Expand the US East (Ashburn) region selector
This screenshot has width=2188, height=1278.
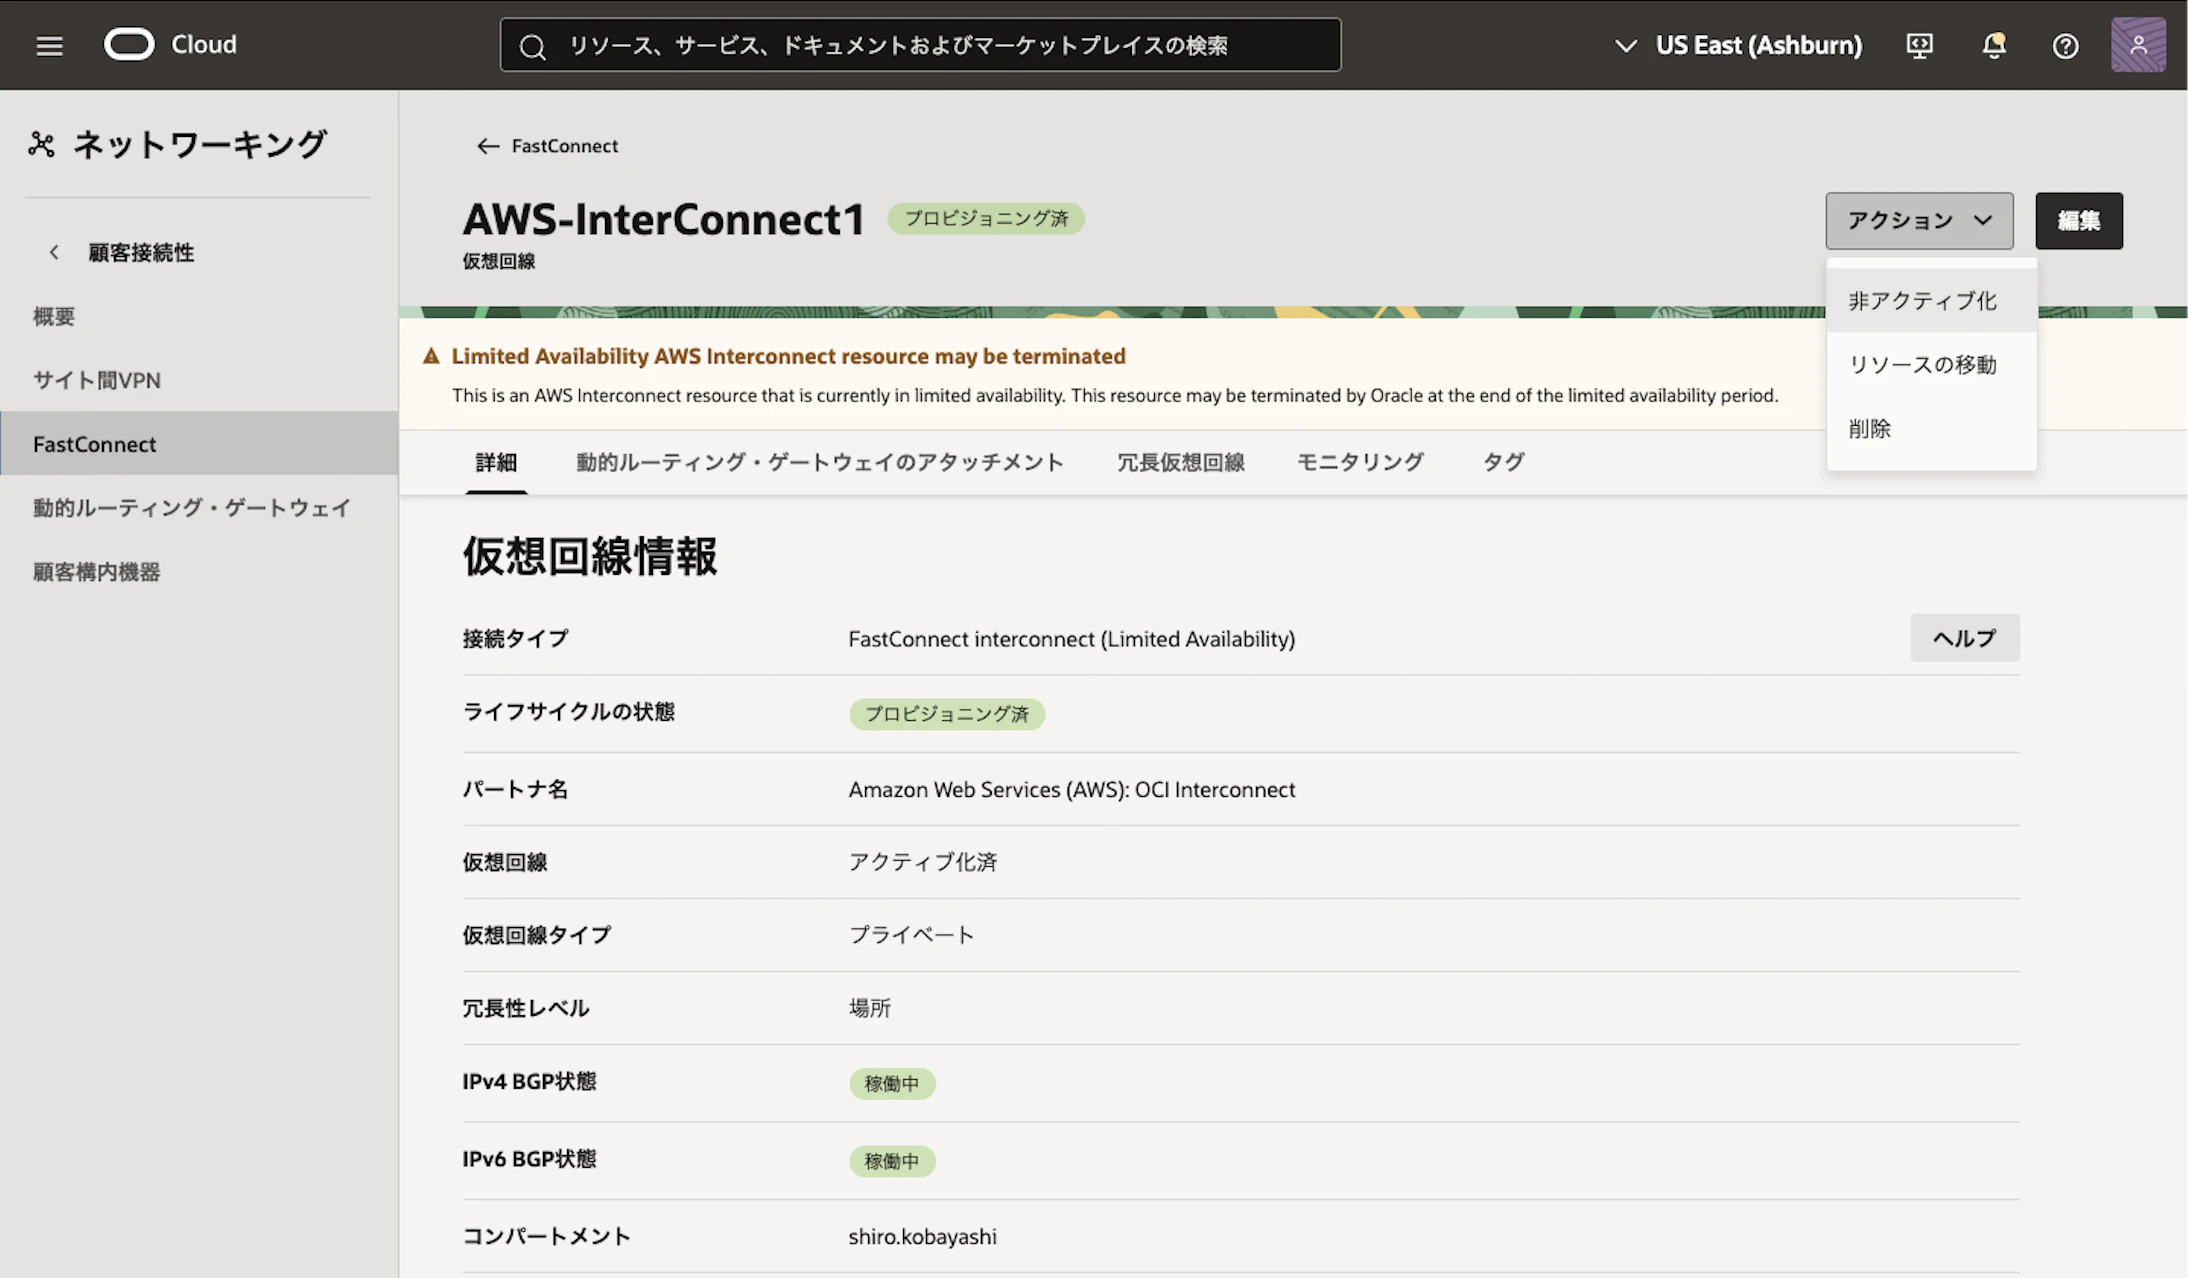point(1739,45)
